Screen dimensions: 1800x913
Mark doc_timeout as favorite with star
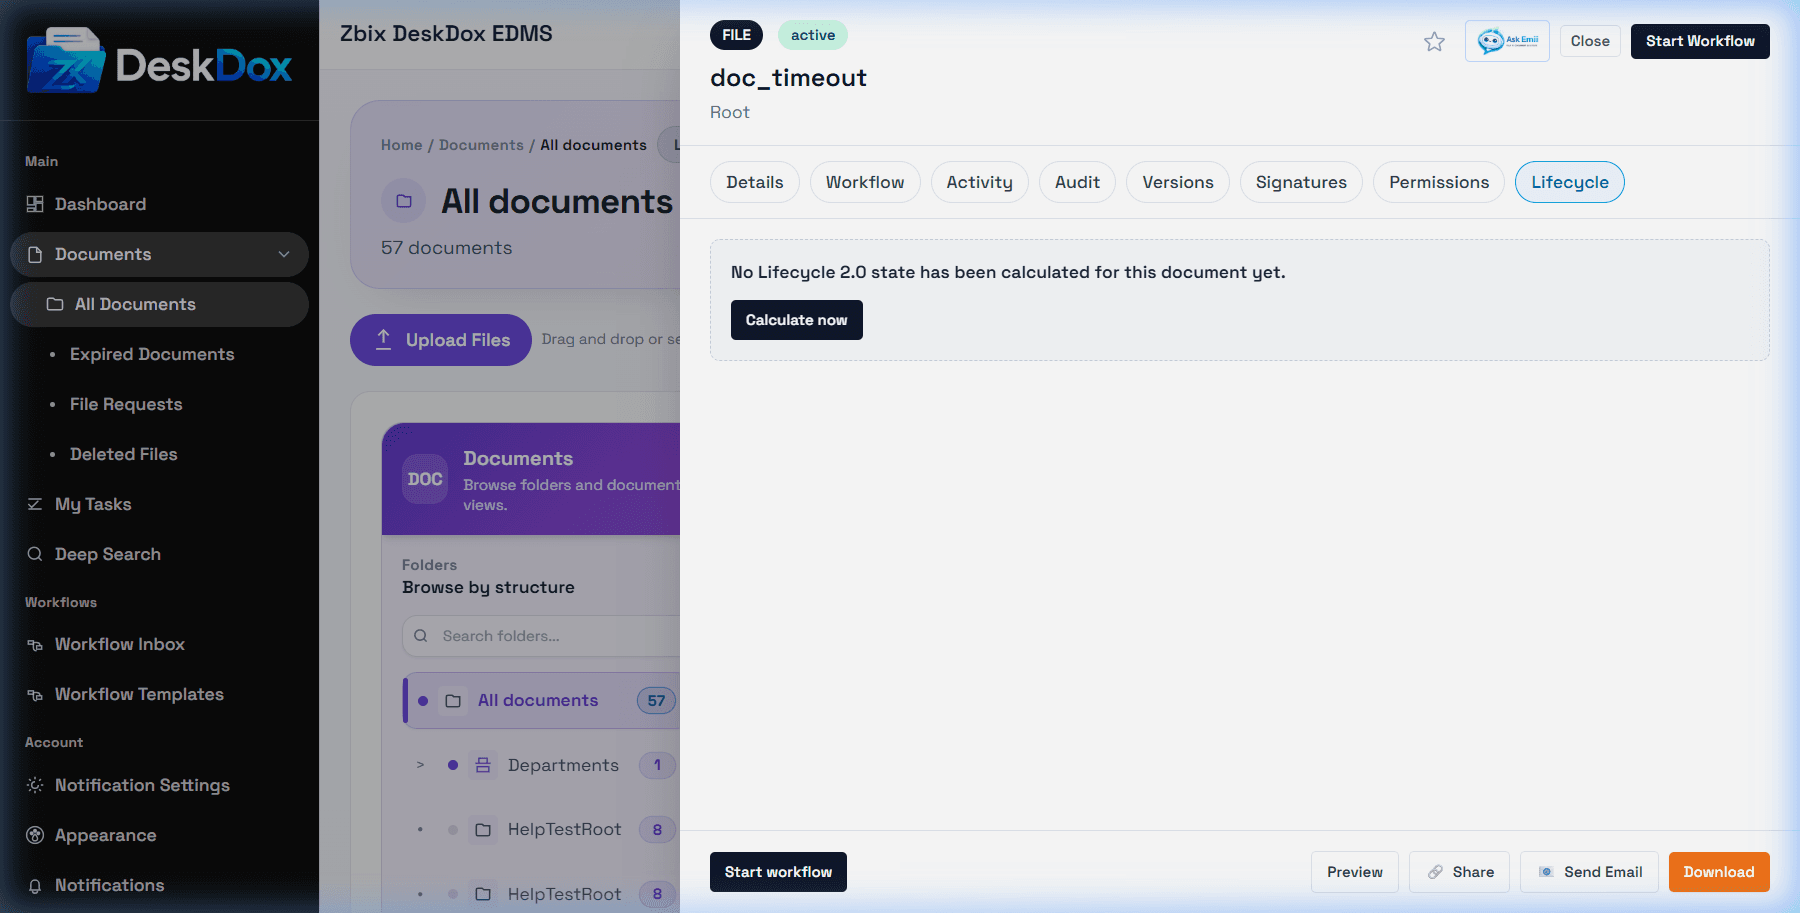[x=1434, y=41]
